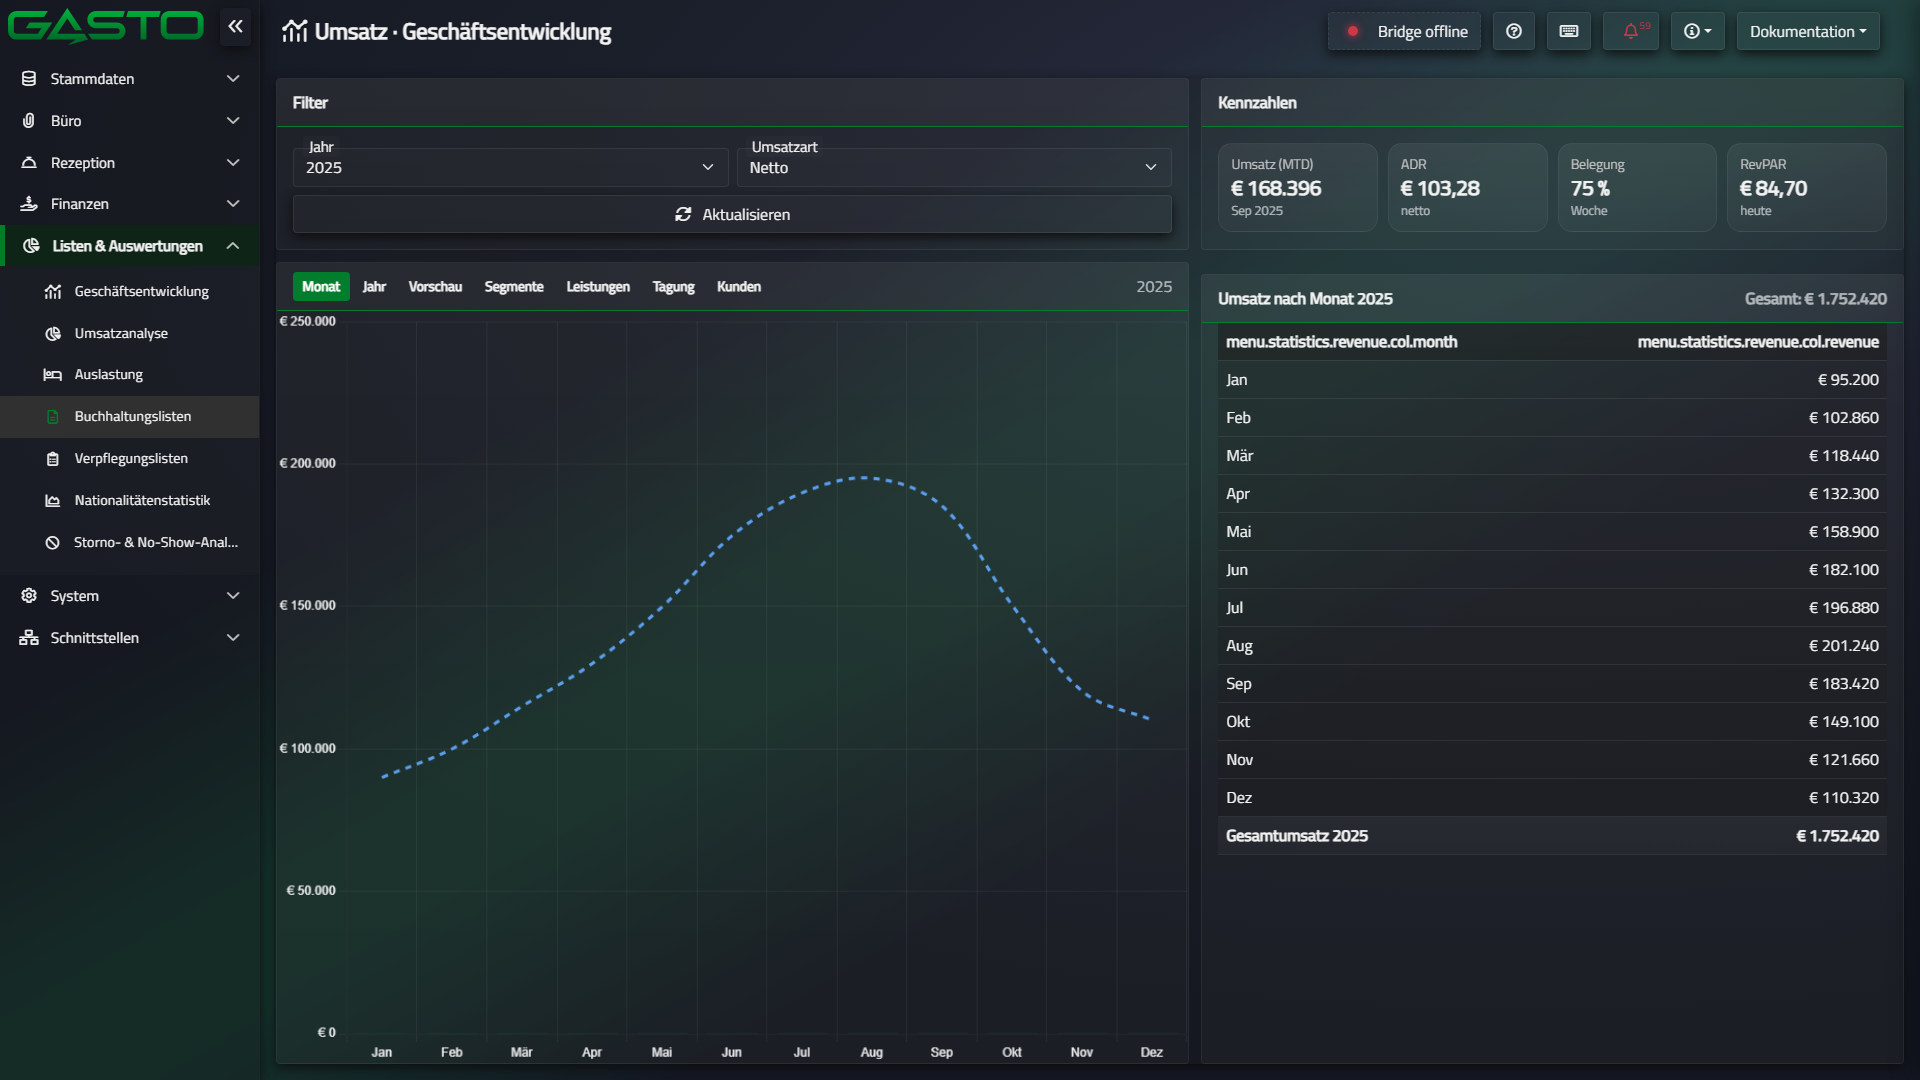Click the Gesamtumsatz 2025 total row

(1552, 836)
